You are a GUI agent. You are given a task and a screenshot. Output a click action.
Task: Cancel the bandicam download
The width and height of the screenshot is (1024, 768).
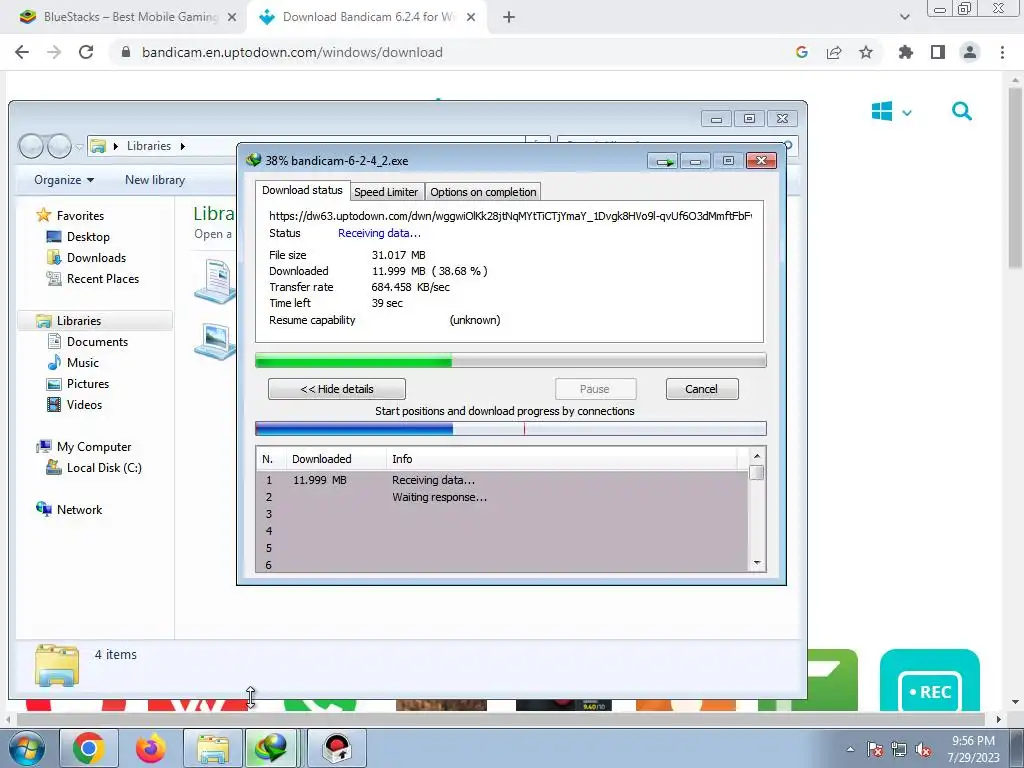click(702, 389)
